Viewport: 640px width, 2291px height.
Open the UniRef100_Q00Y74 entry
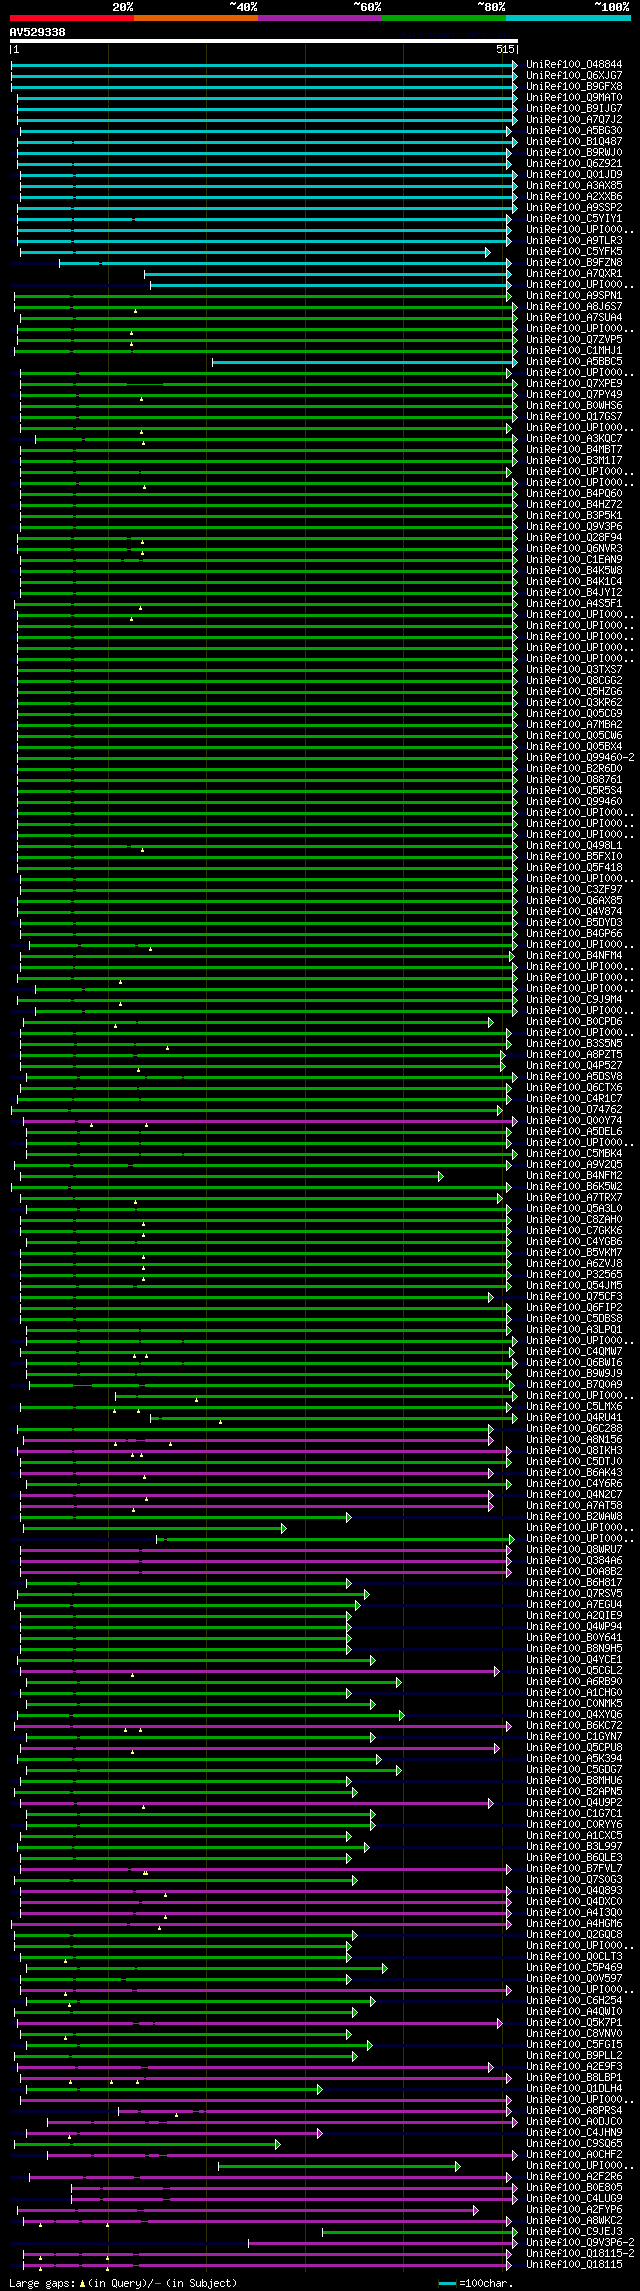coord(574,1120)
